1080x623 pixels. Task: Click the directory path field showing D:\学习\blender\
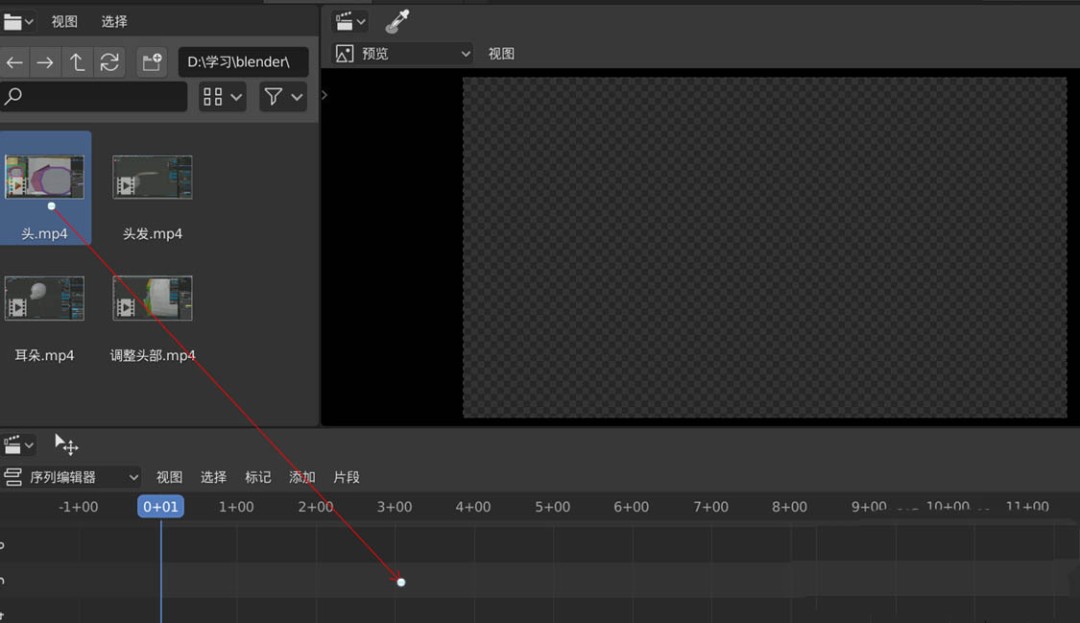point(242,62)
